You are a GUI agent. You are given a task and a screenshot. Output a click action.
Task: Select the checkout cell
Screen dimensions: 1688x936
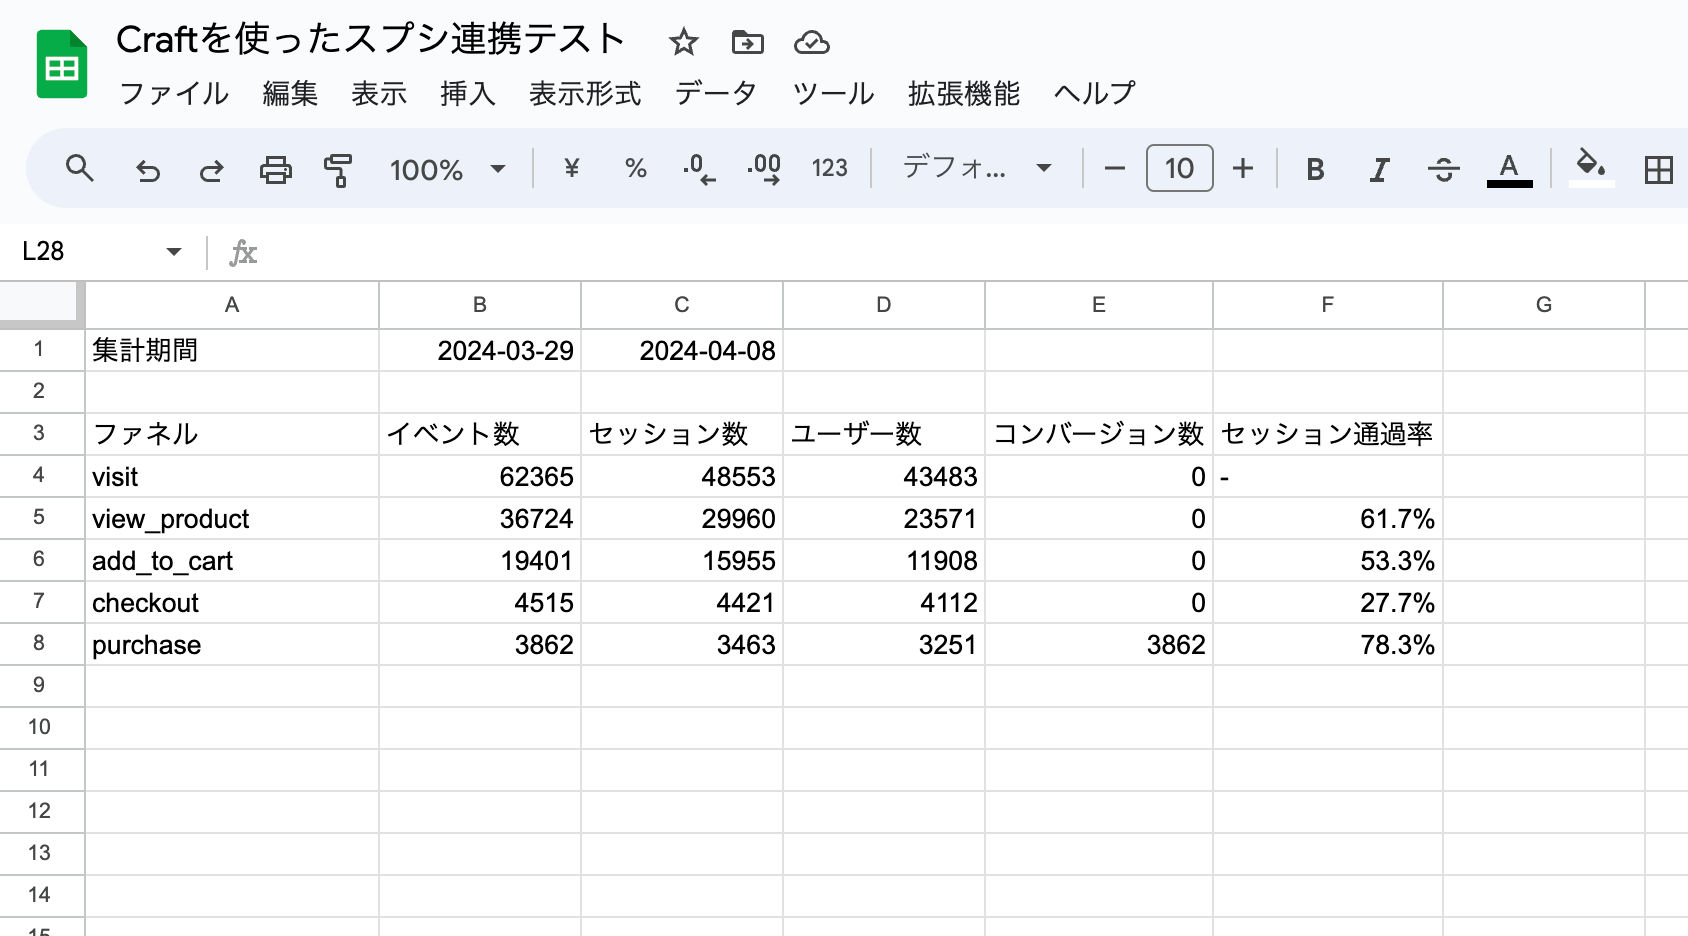point(232,602)
